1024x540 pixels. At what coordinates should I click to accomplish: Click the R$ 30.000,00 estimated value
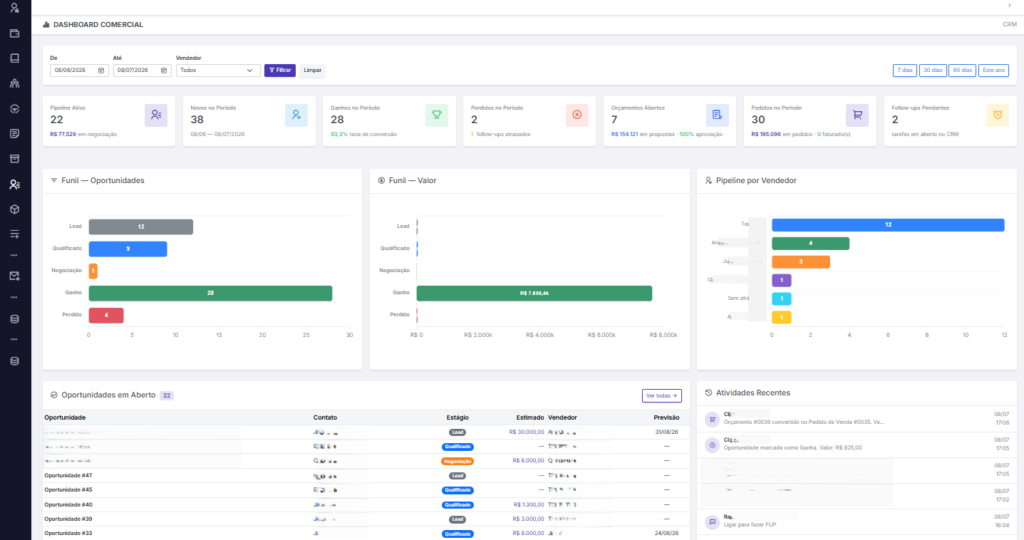coord(526,432)
